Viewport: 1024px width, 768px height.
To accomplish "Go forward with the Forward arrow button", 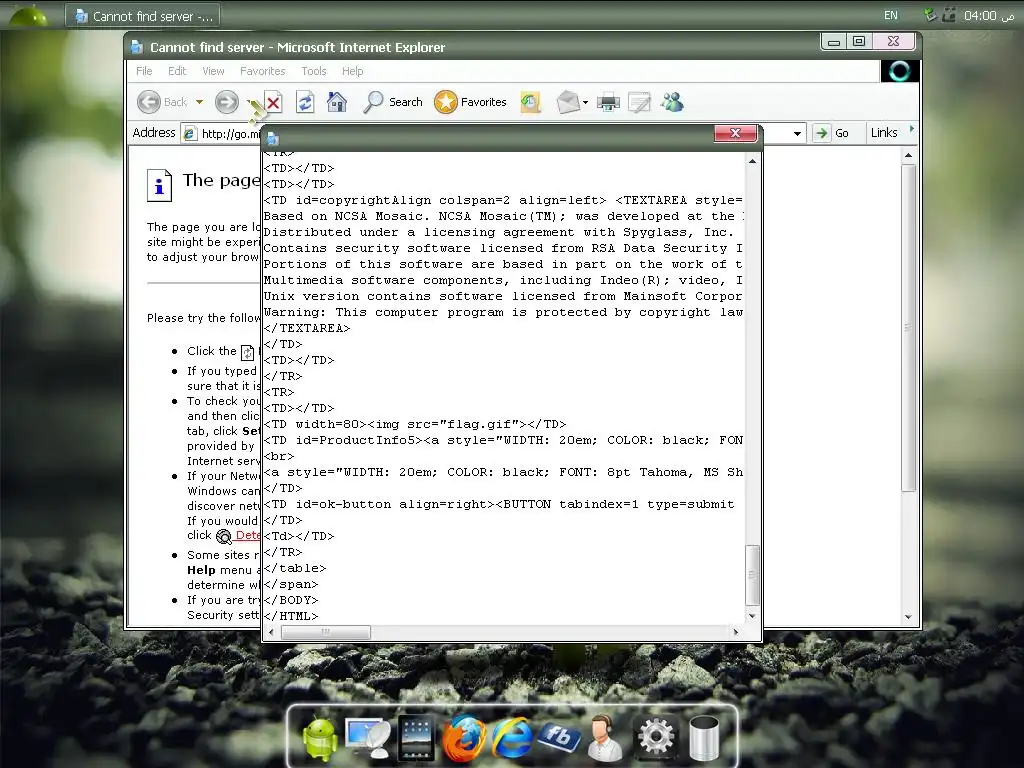I will pos(227,102).
